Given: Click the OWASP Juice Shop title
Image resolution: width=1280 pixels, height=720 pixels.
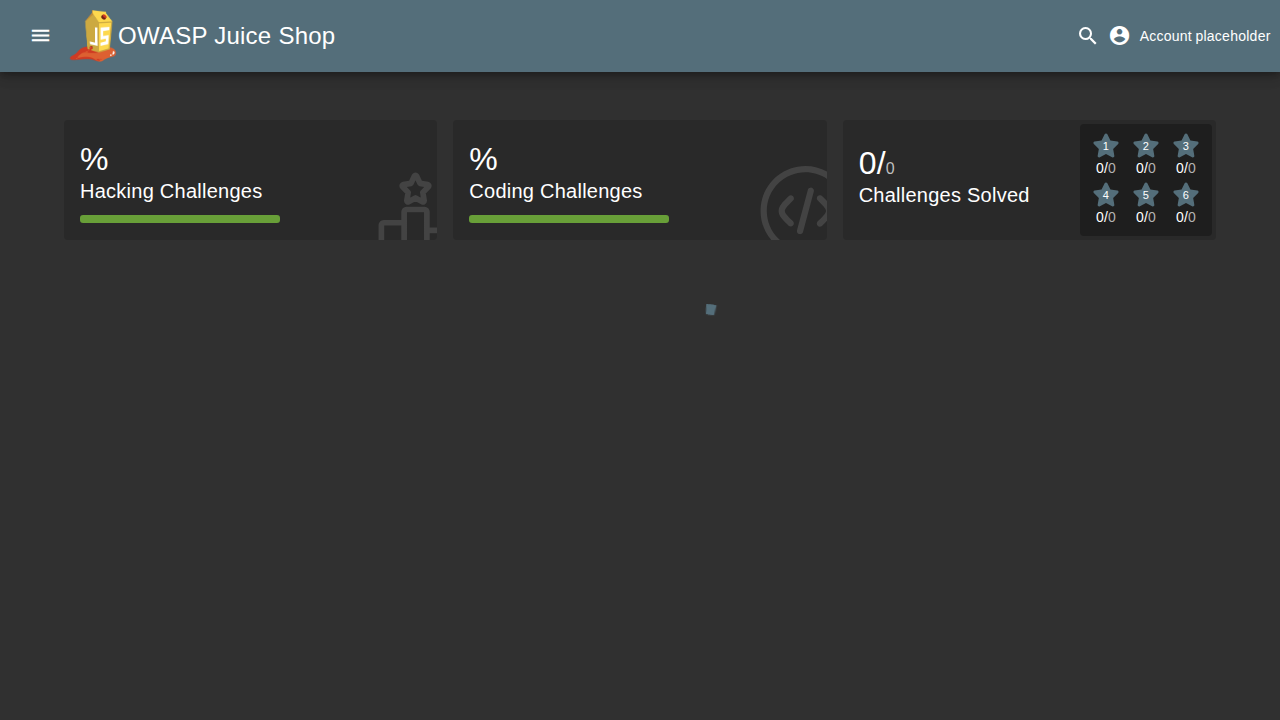Looking at the screenshot, I should [227, 36].
